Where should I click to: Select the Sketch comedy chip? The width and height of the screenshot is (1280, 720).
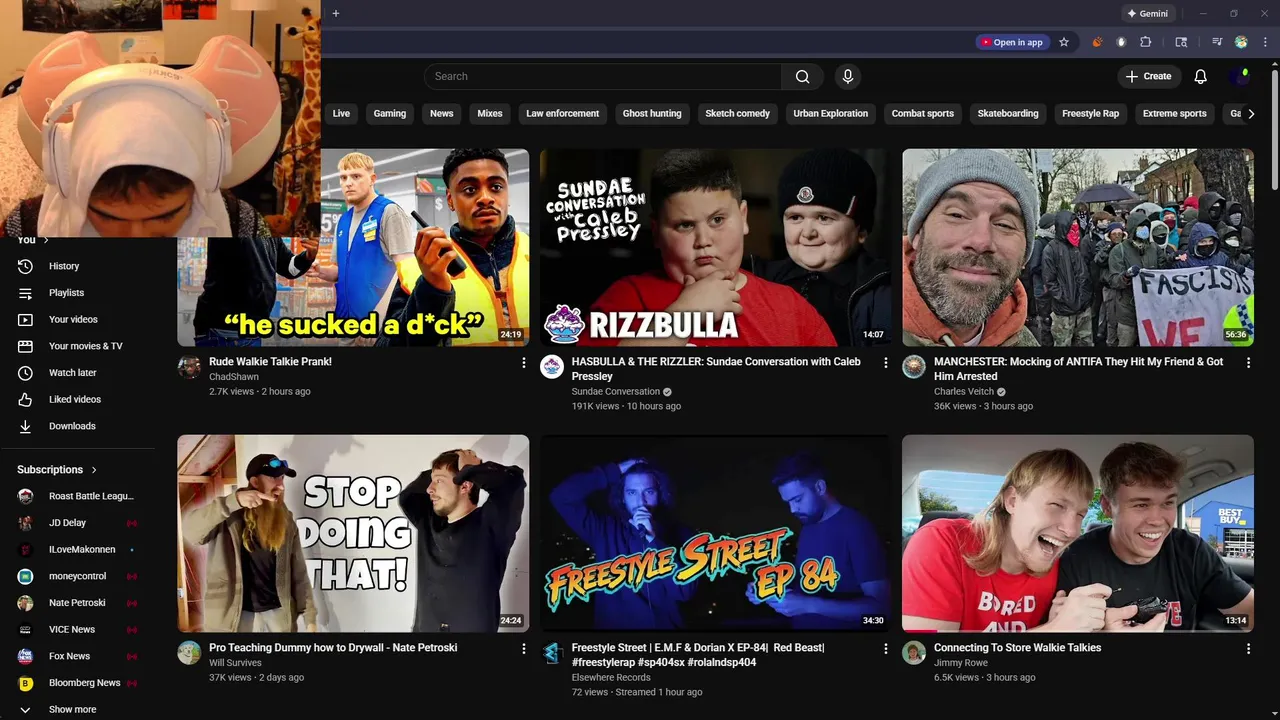pos(738,114)
